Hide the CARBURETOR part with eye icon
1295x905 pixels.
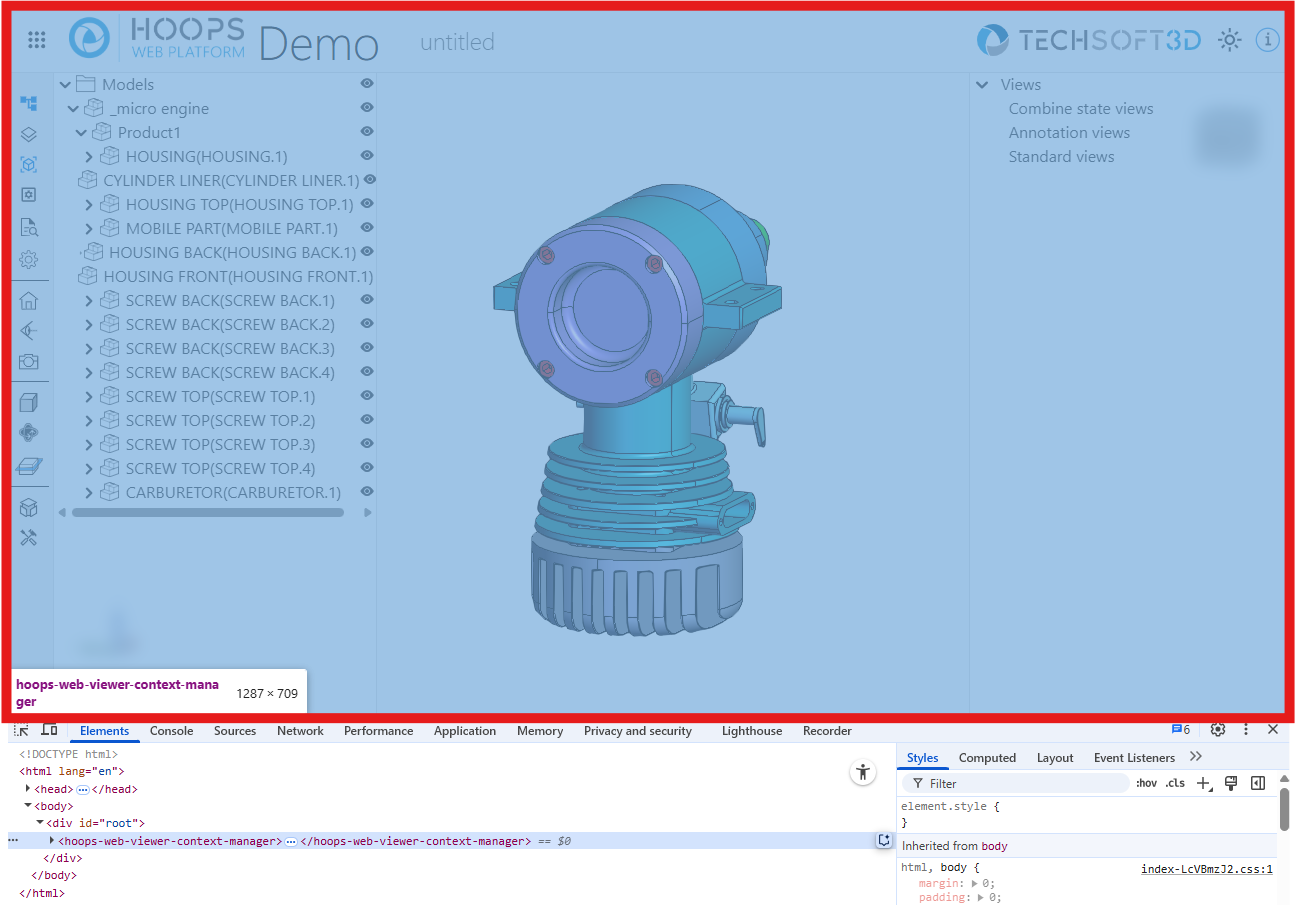click(x=367, y=492)
